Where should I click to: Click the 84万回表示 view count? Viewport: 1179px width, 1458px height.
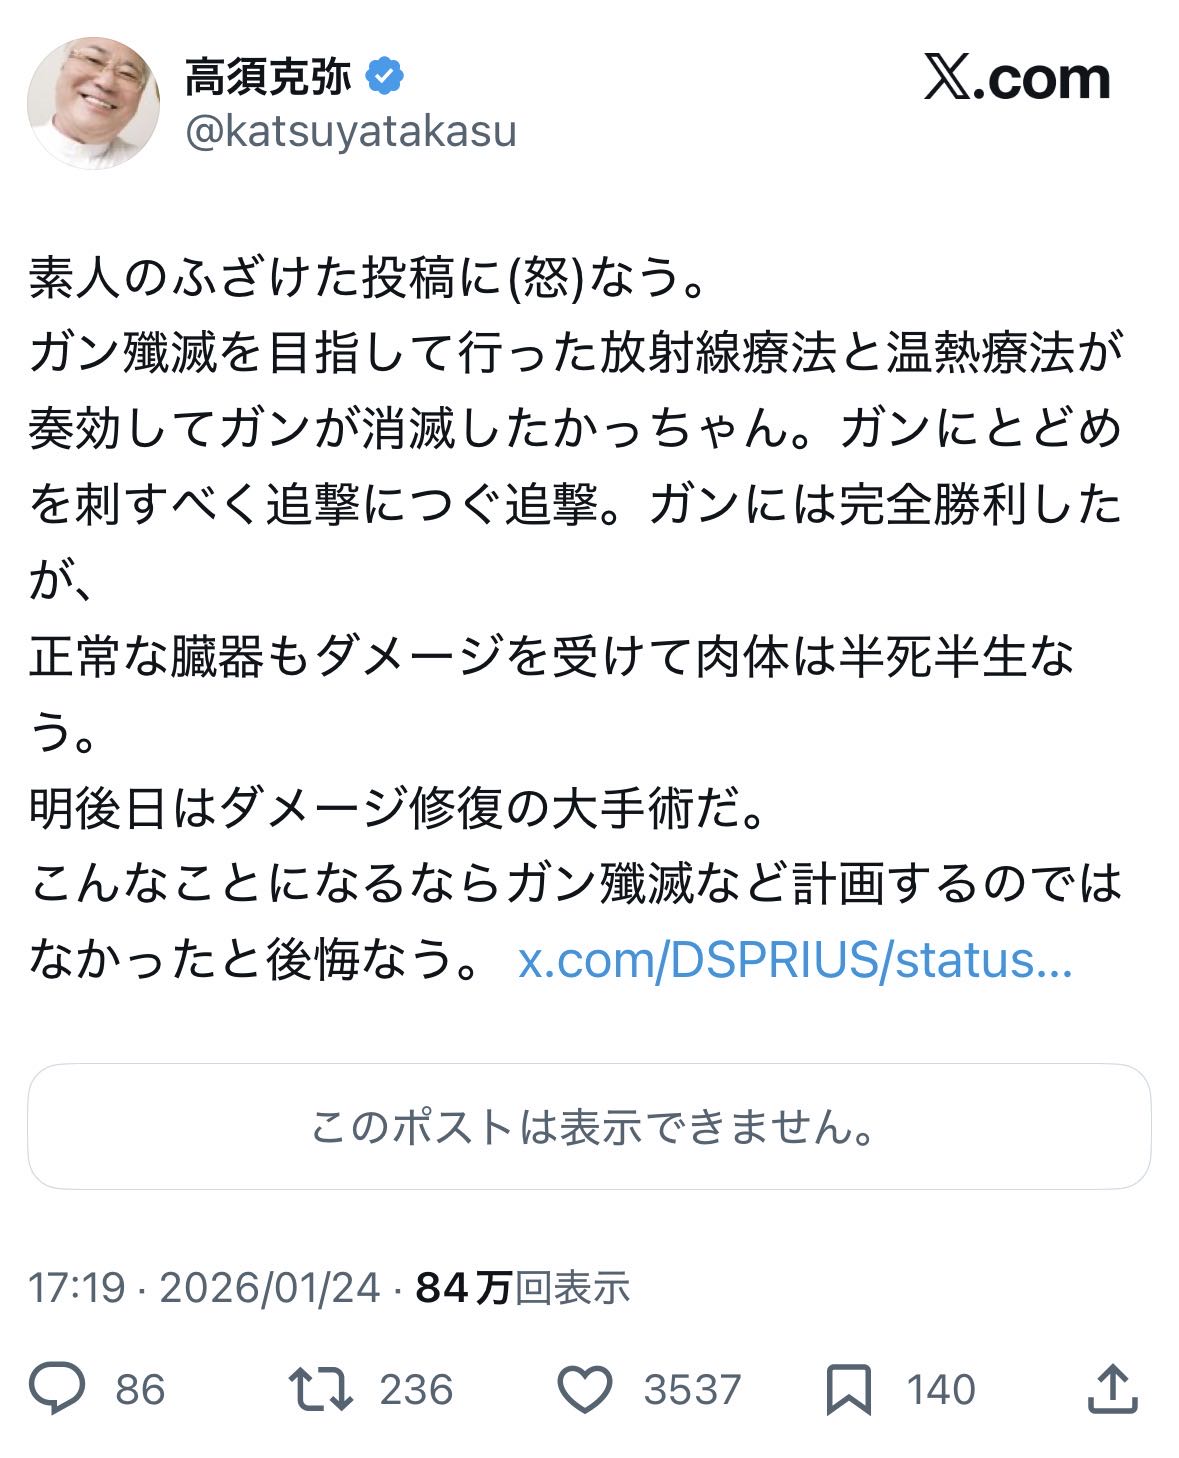click(522, 1287)
